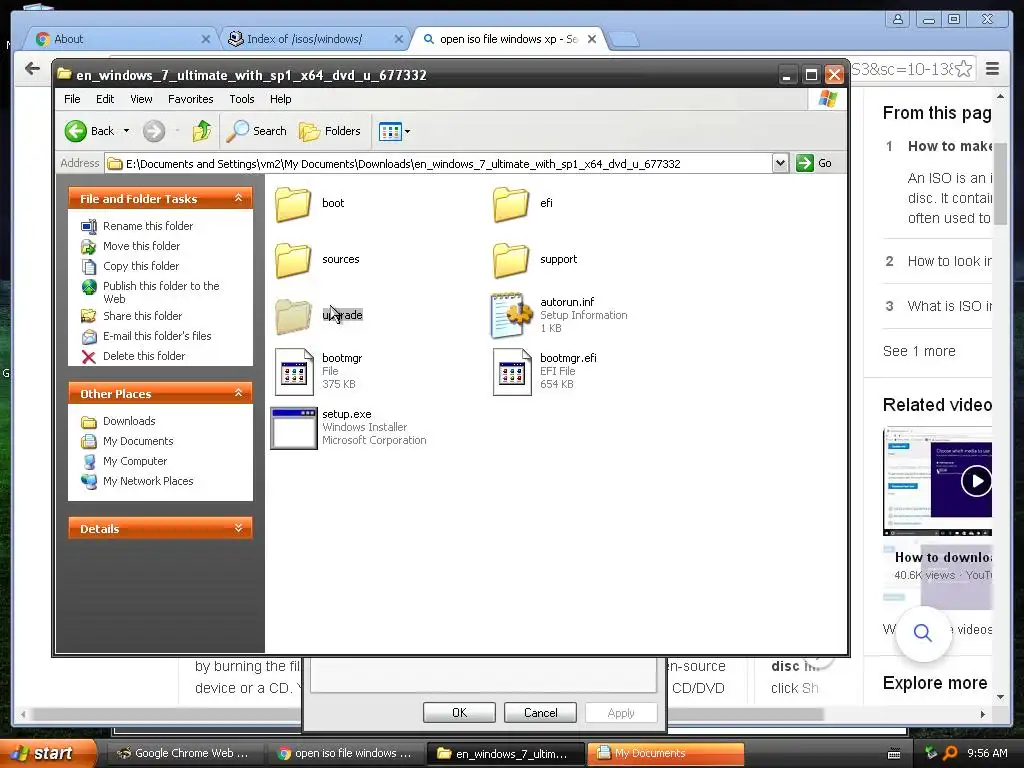
Task: Click Share this folder
Action: [142, 316]
